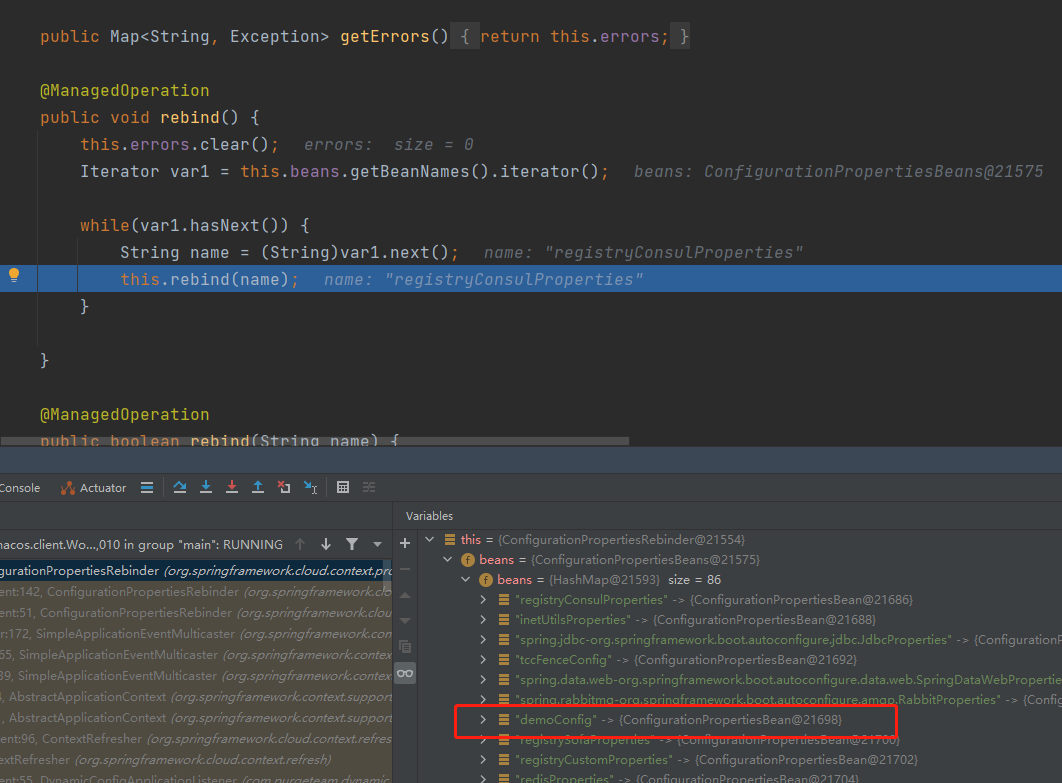Expand the inetUtilsProperties entry
The image size is (1062, 783).
point(483,620)
